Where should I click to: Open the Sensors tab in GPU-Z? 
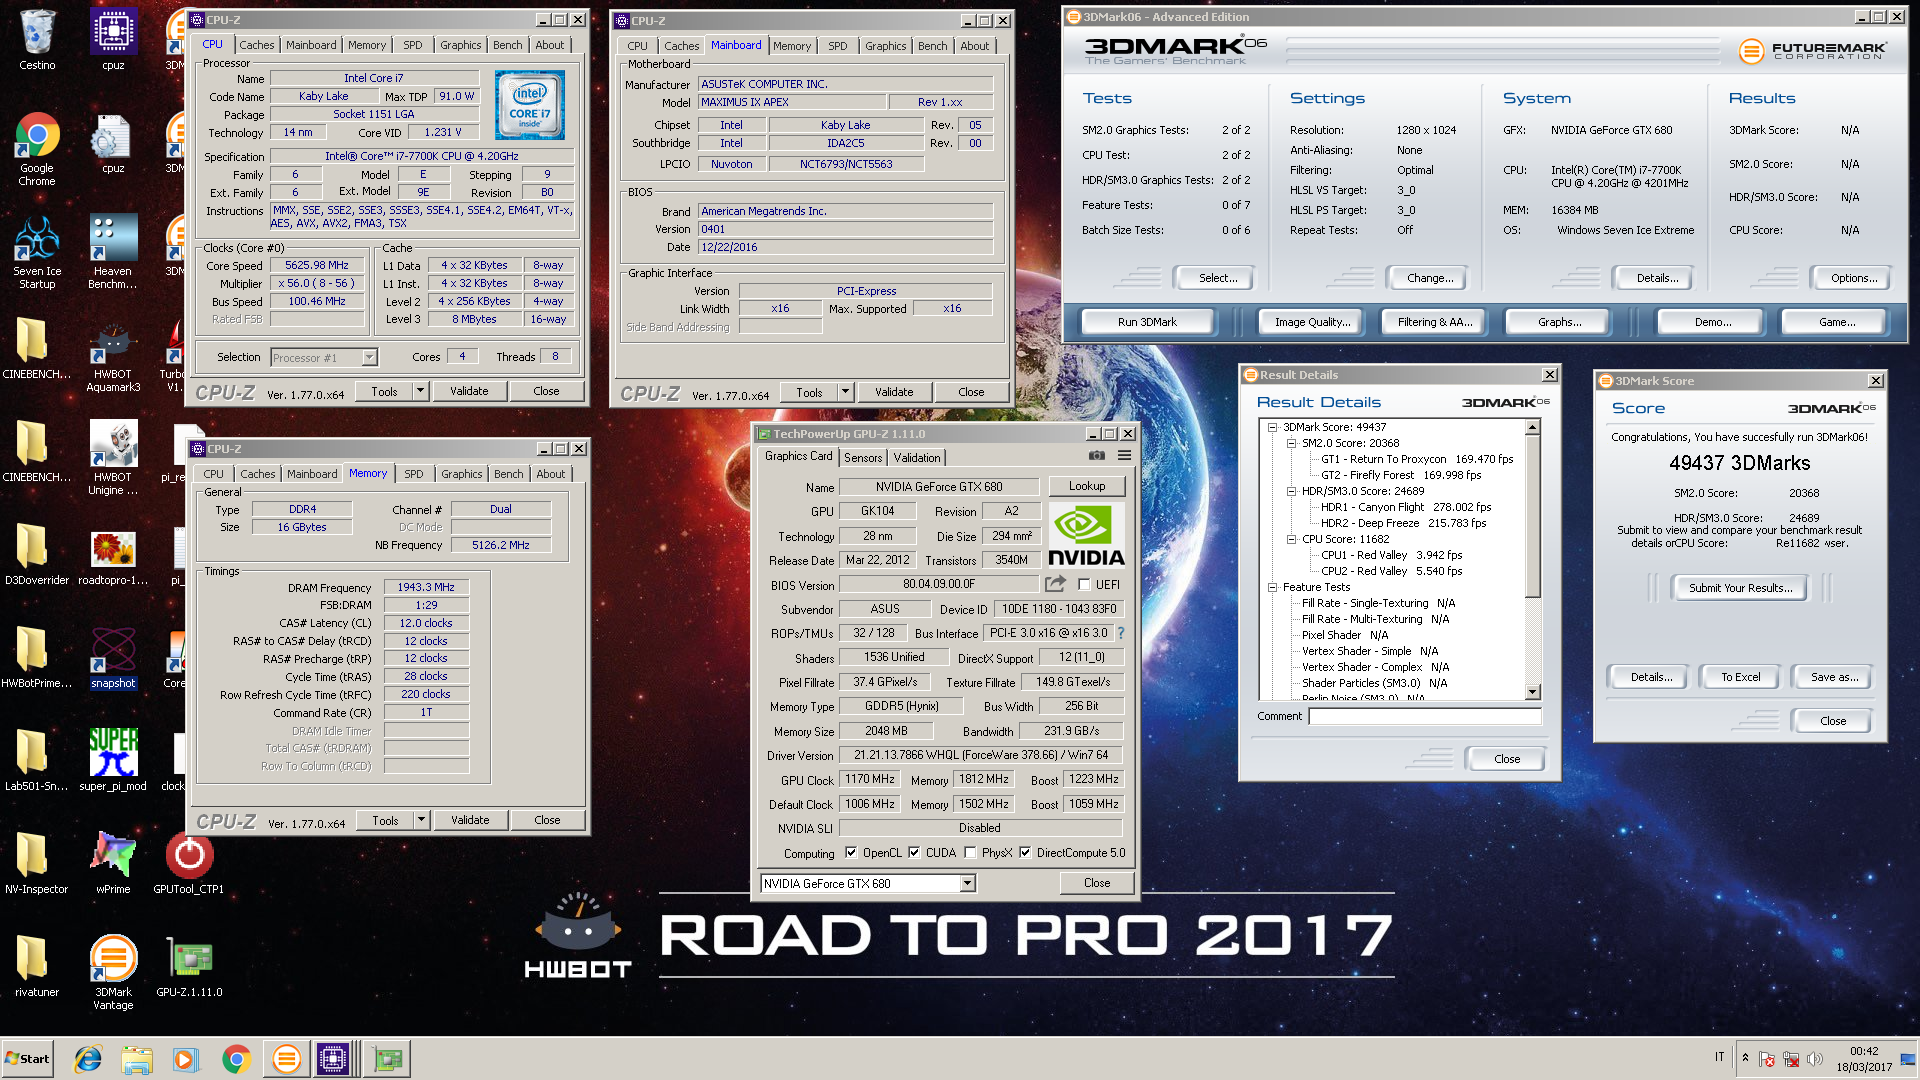pyautogui.click(x=863, y=458)
